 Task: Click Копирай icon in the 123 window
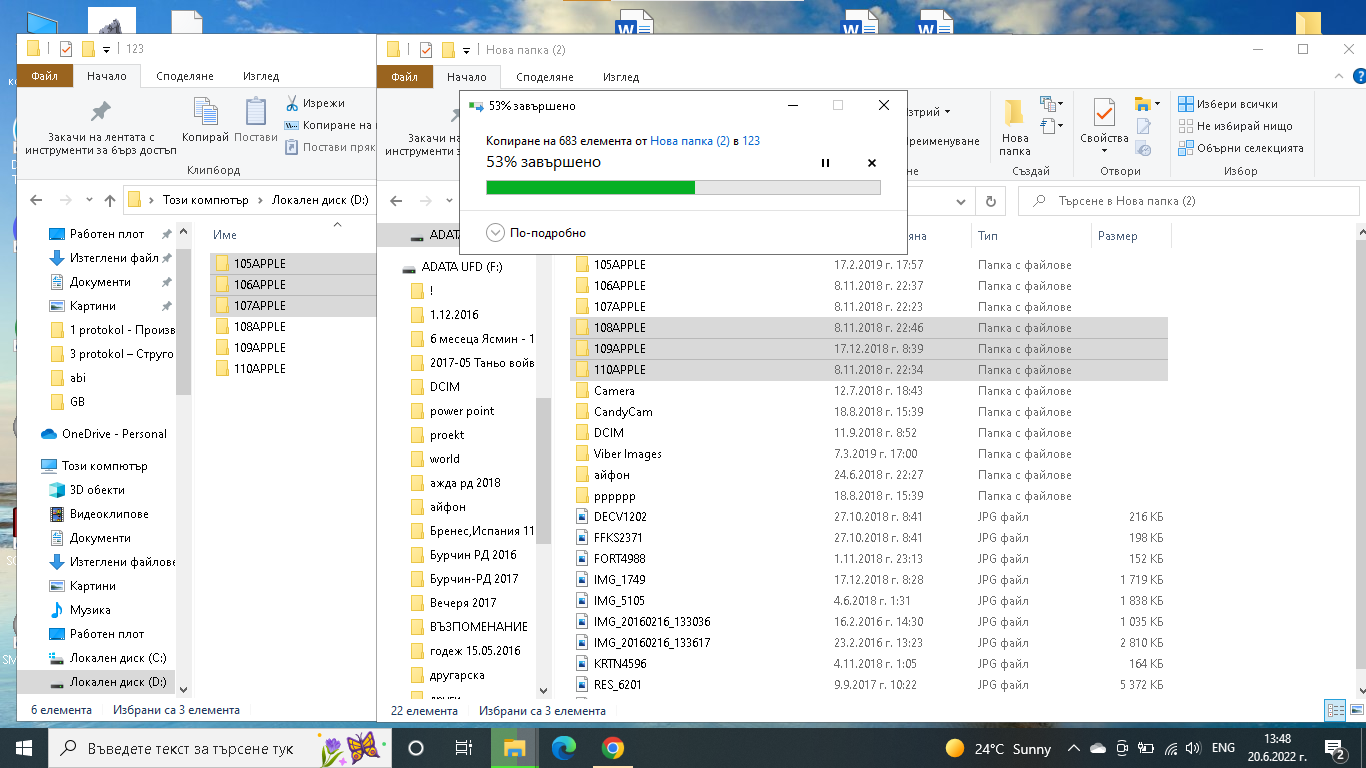pos(205,121)
